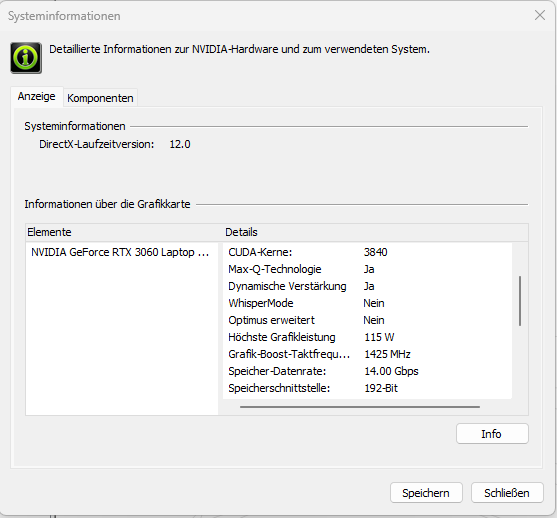Select the Anzeige tab
557x518 pixels.
click(x=37, y=96)
